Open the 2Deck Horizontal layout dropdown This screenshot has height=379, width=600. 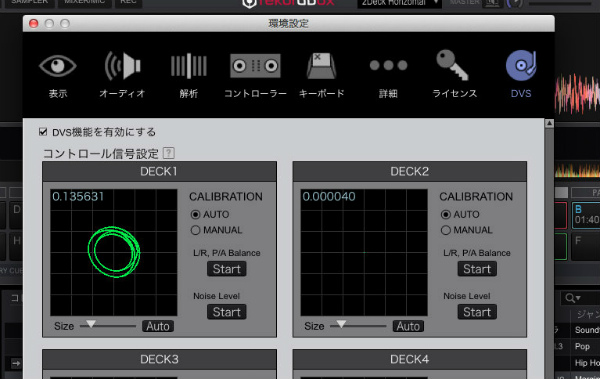point(399,3)
